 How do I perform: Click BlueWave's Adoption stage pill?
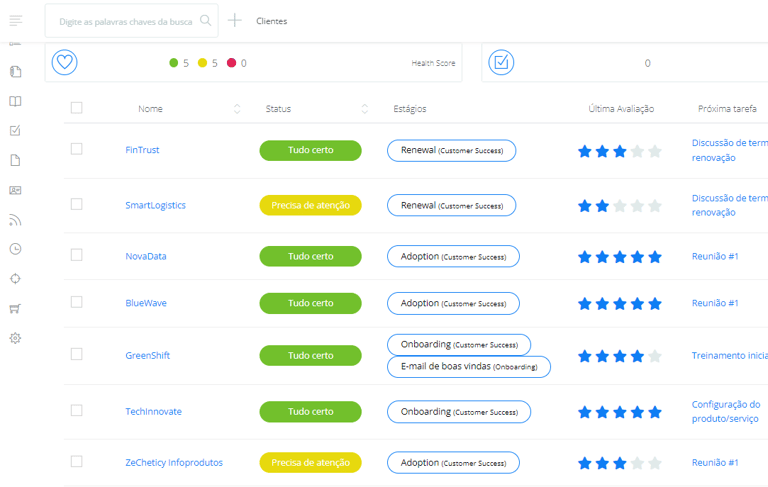click(453, 303)
